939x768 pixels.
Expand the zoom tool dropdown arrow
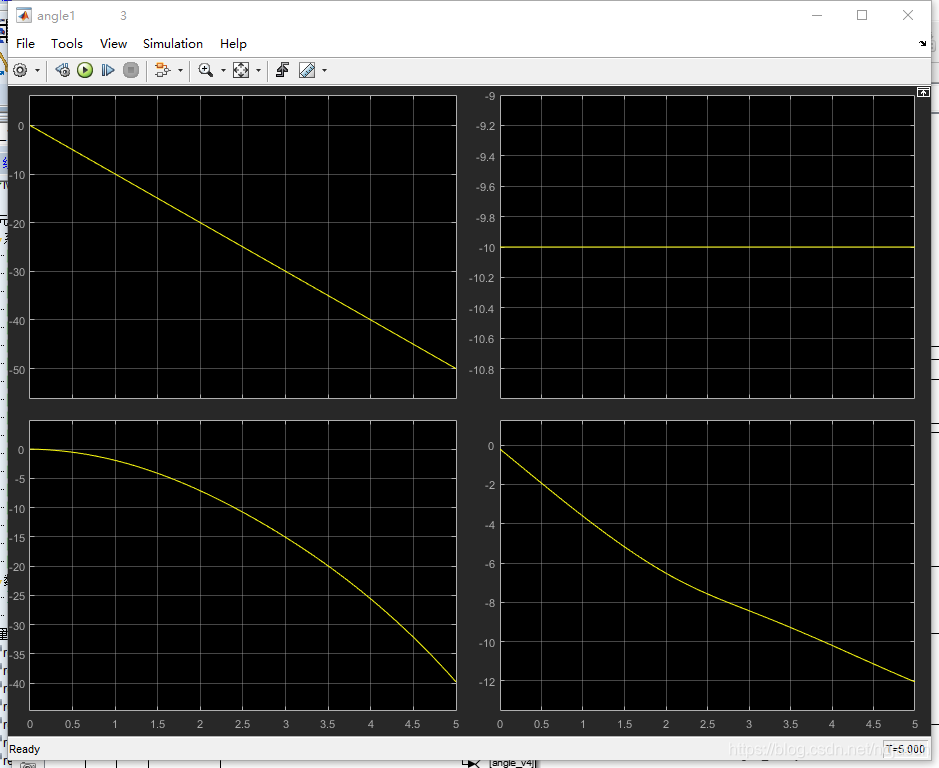click(x=223, y=71)
